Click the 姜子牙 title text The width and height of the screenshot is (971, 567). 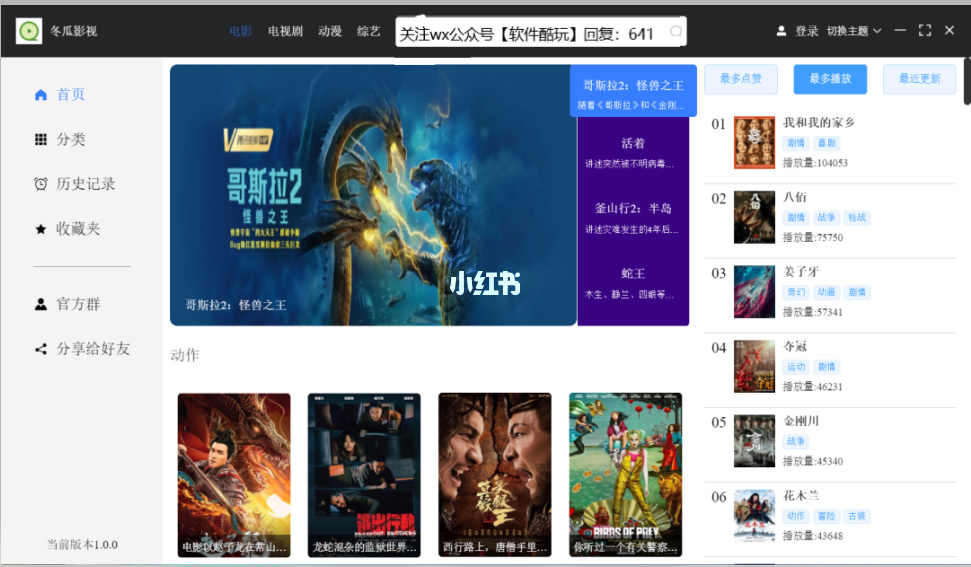pos(801,272)
